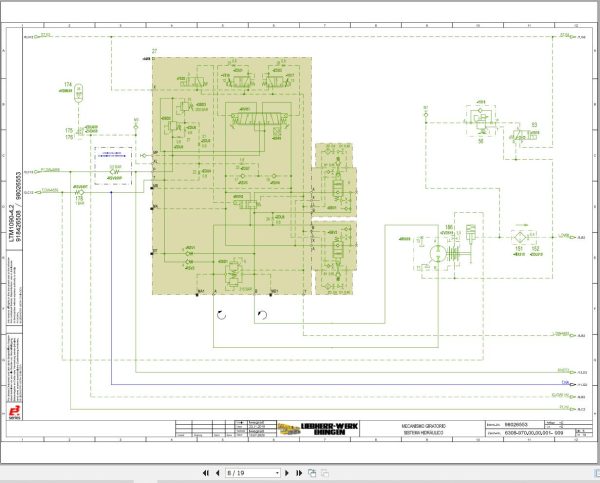Go to the previous page
Viewport: 600px width, 483px height.
[x=218, y=473]
